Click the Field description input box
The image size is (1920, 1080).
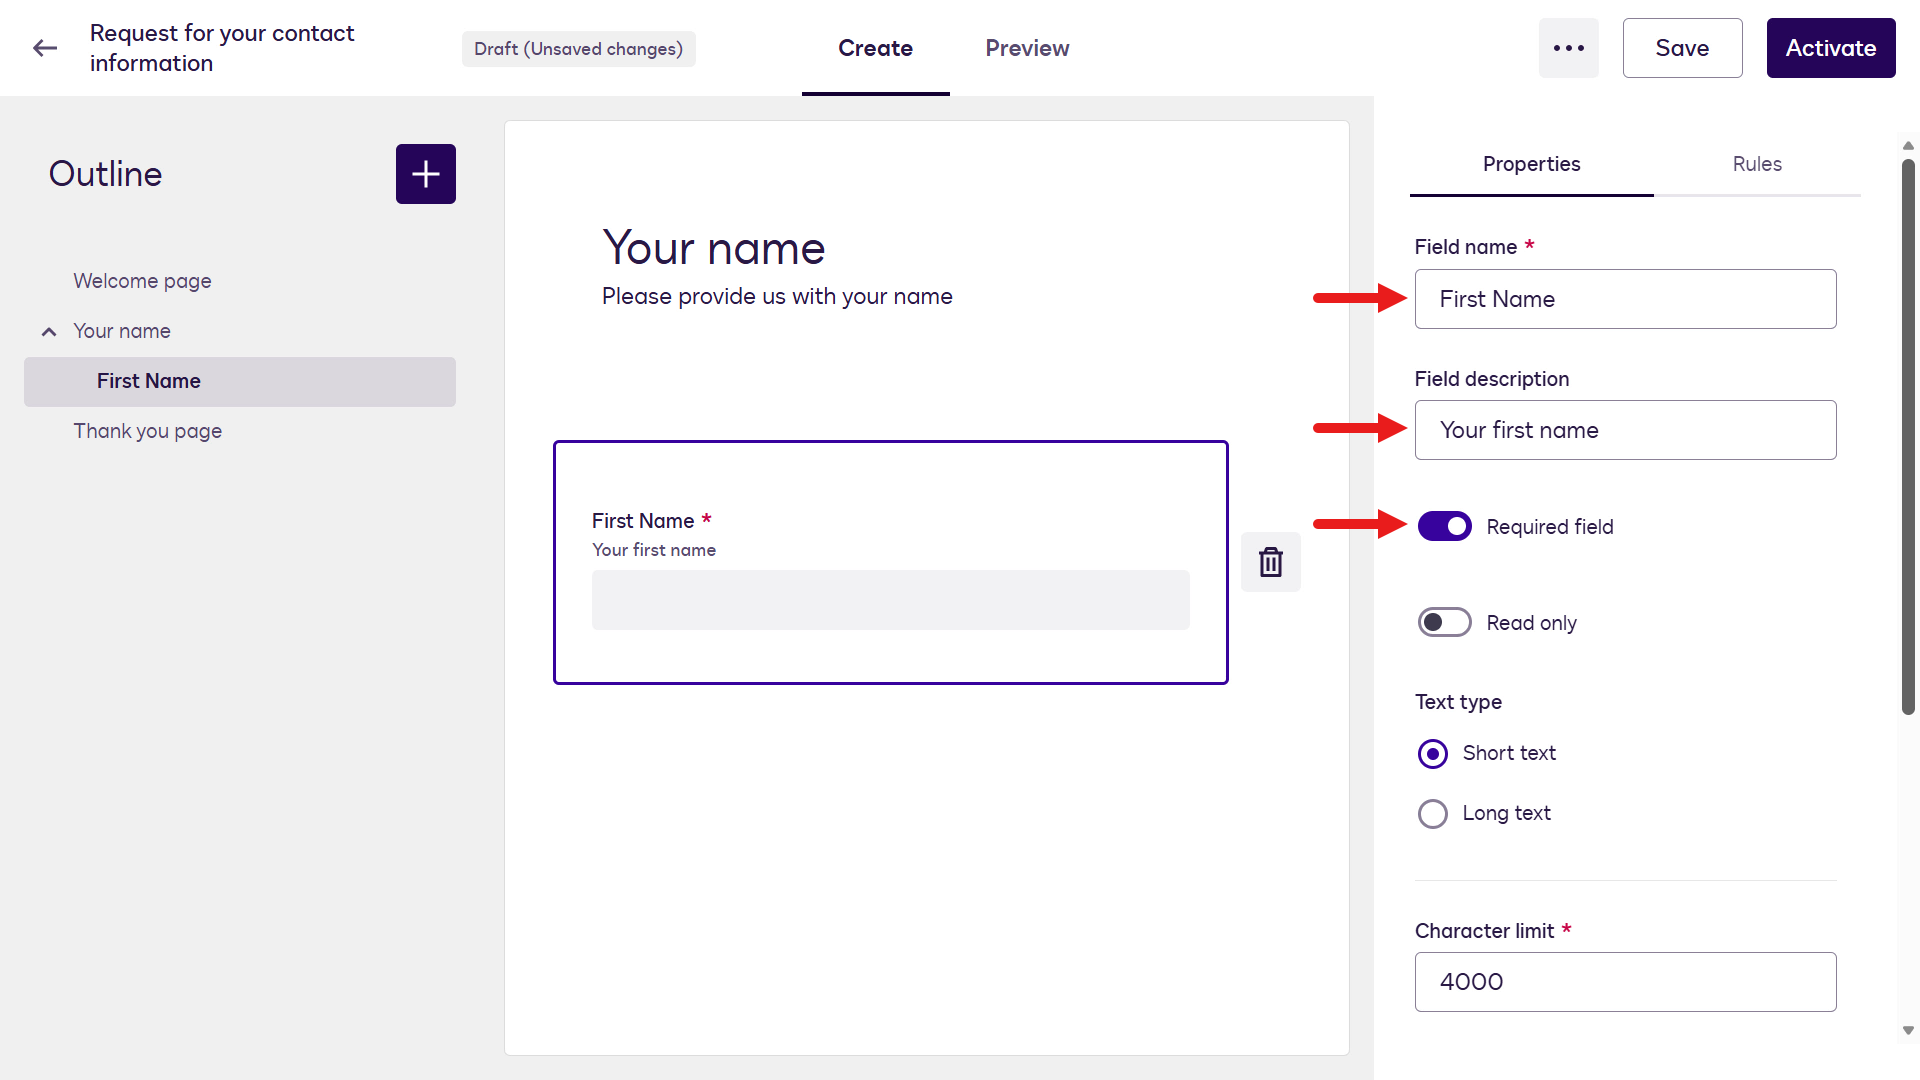click(x=1625, y=430)
